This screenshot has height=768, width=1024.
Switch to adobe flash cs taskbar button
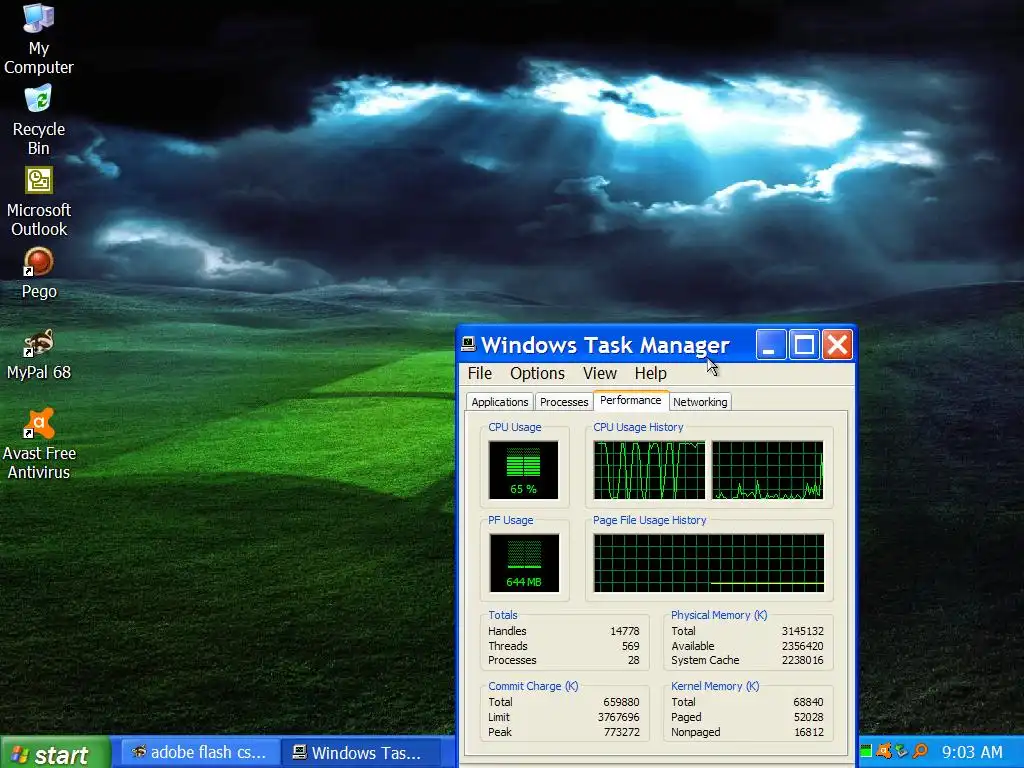200,753
